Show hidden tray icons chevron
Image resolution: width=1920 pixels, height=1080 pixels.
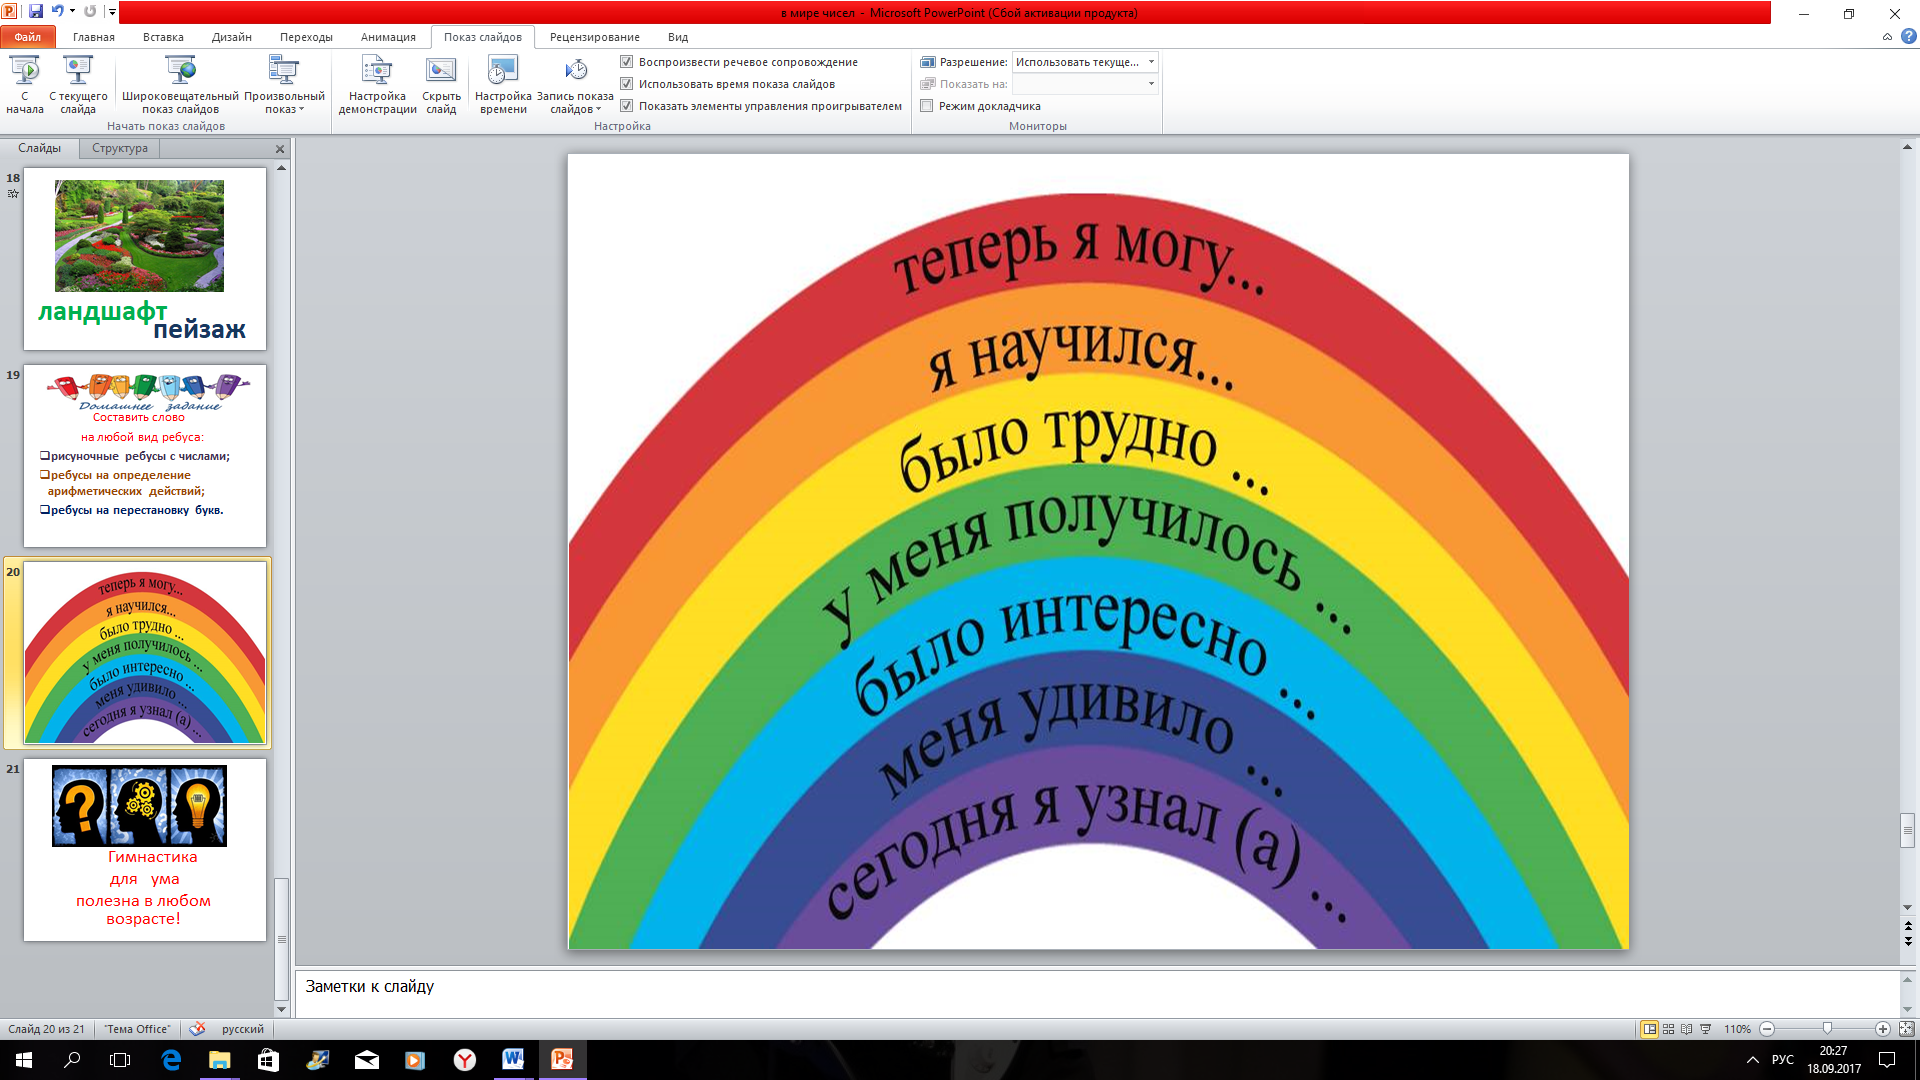(1752, 1060)
